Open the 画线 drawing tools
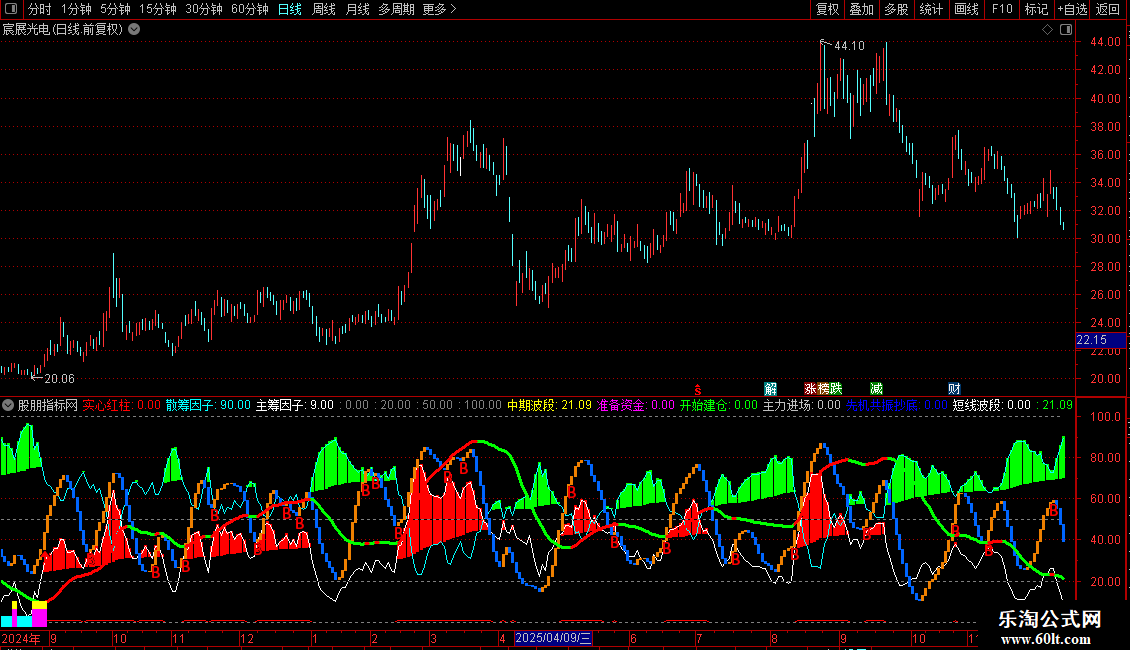This screenshot has width=1130, height=650. click(966, 9)
